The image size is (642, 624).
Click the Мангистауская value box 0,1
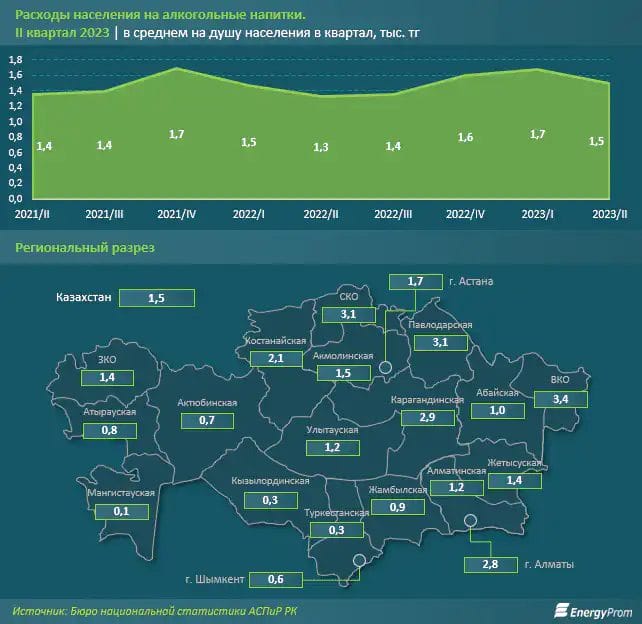point(120,512)
